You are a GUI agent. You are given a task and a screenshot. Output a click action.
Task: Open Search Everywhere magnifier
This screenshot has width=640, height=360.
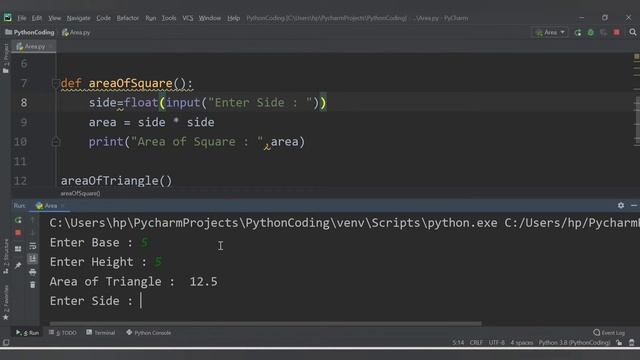click(633, 32)
